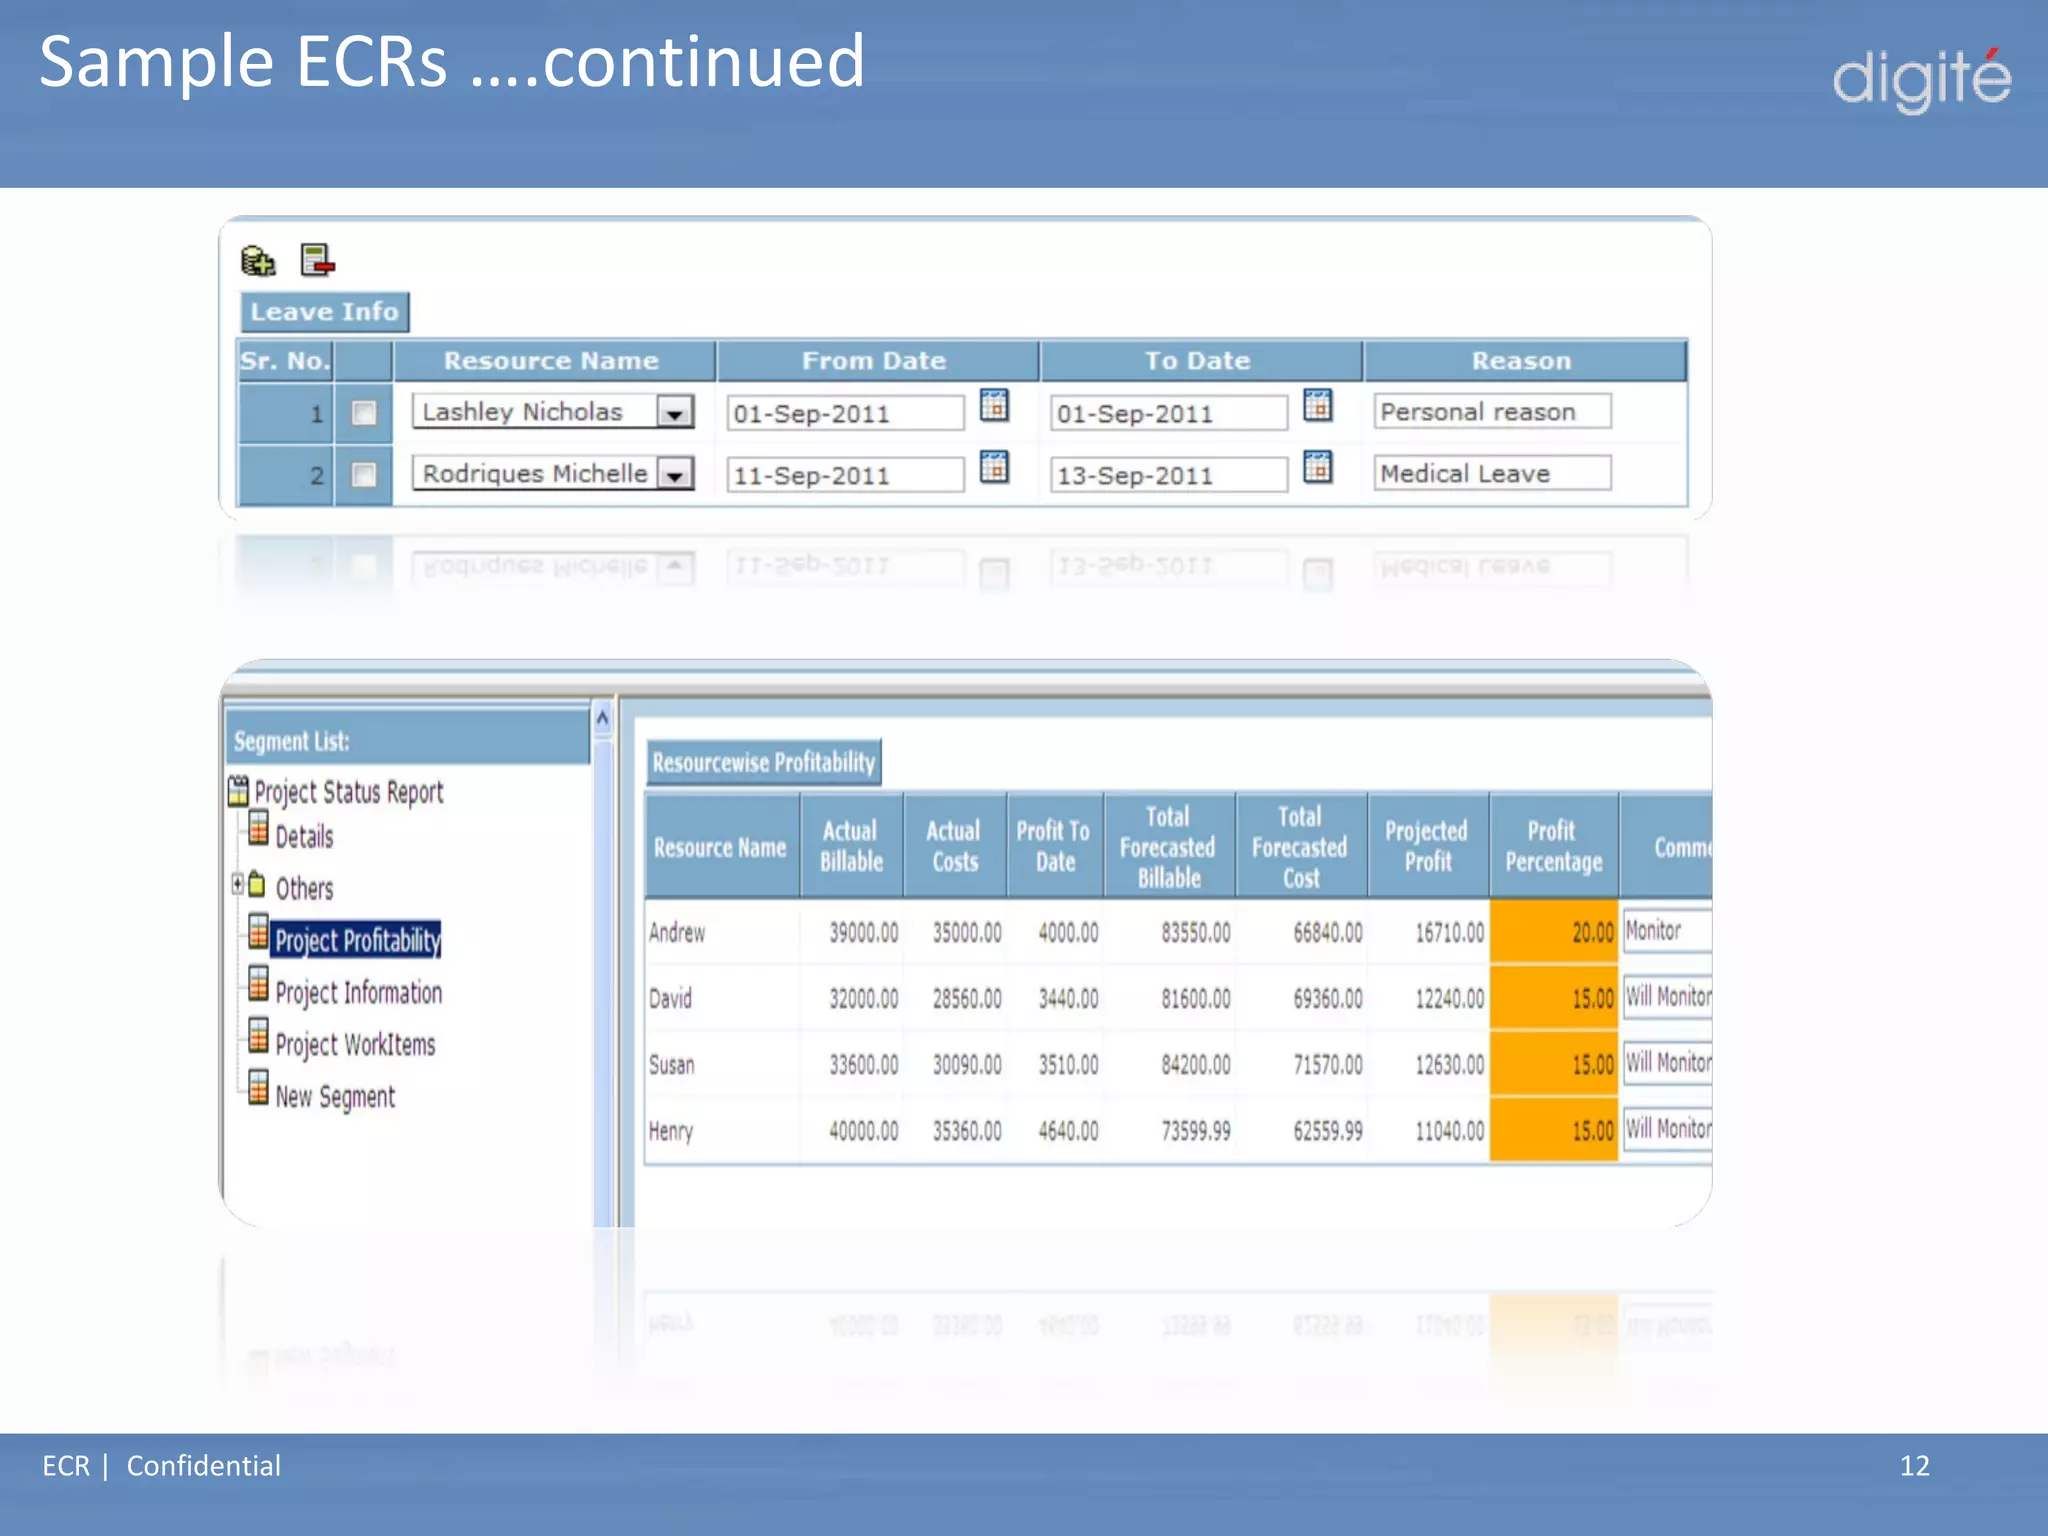The image size is (2048, 1536).
Task: Click the Resource Name header in Leave Info
Action: pyautogui.click(x=553, y=361)
